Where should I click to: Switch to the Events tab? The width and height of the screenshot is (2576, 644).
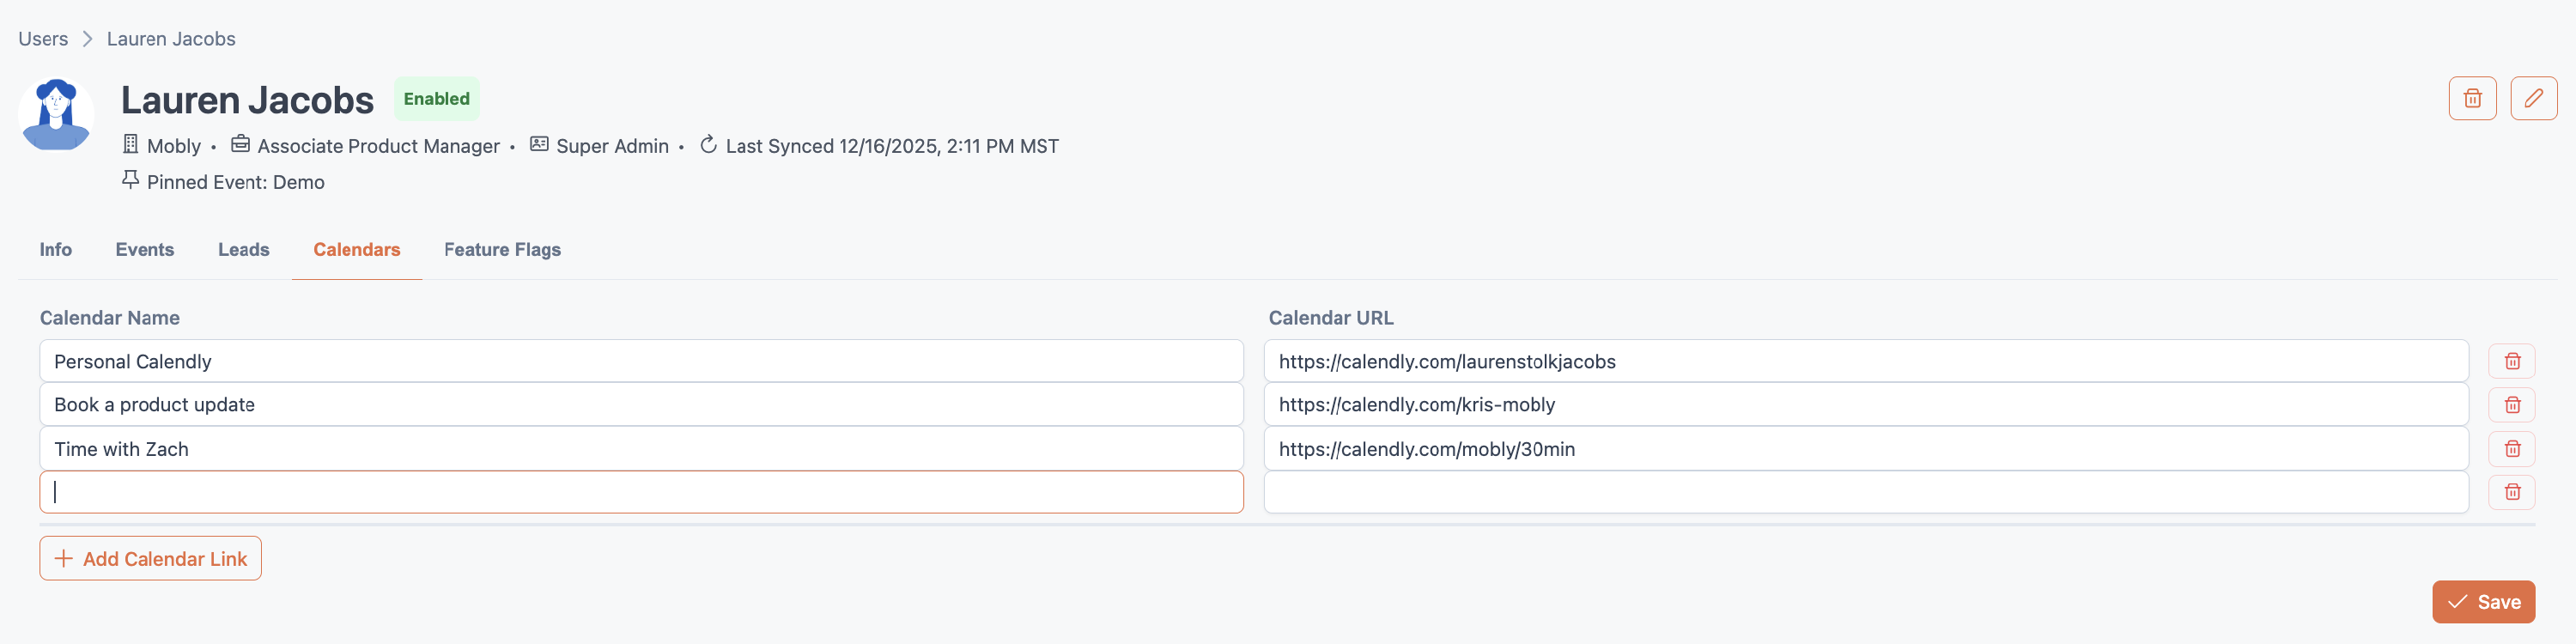pos(145,250)
